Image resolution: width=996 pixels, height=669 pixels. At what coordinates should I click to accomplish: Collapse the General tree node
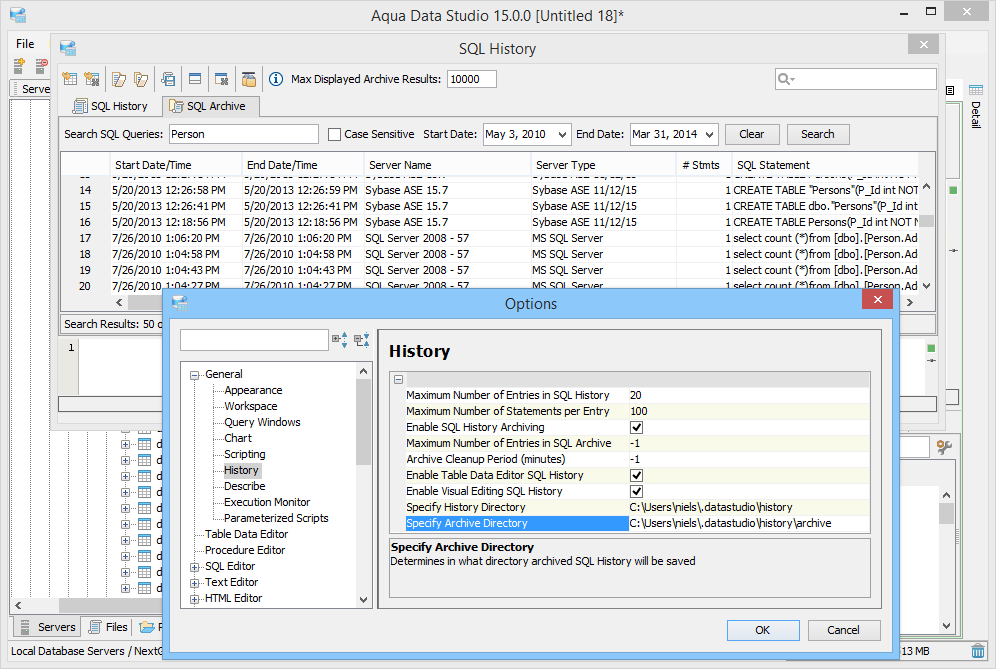point(194,375)
